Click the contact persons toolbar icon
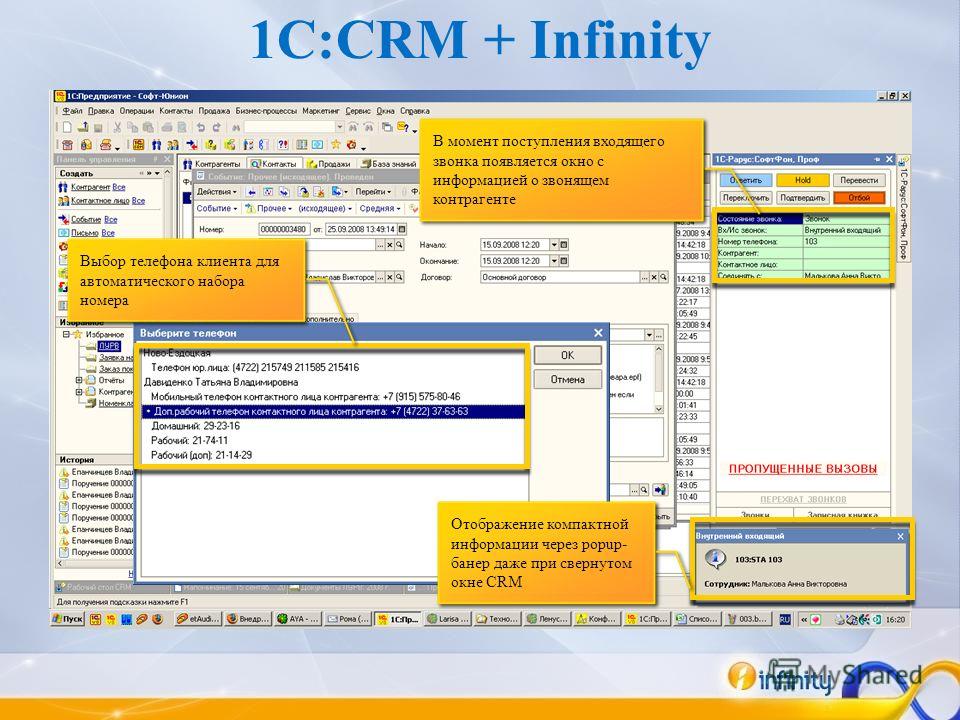This screenshot has height=720, width=960. click(x=173, y=144)
